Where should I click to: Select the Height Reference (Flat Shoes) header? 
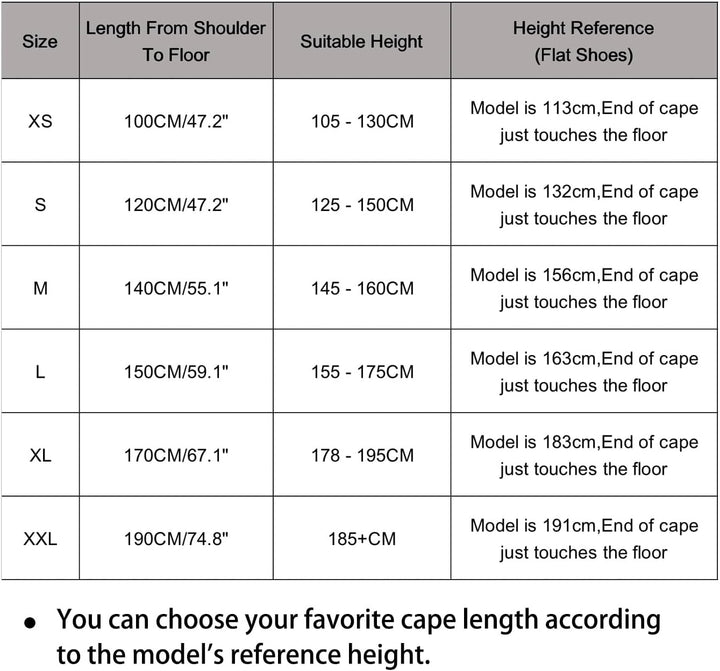click(584, 41)
